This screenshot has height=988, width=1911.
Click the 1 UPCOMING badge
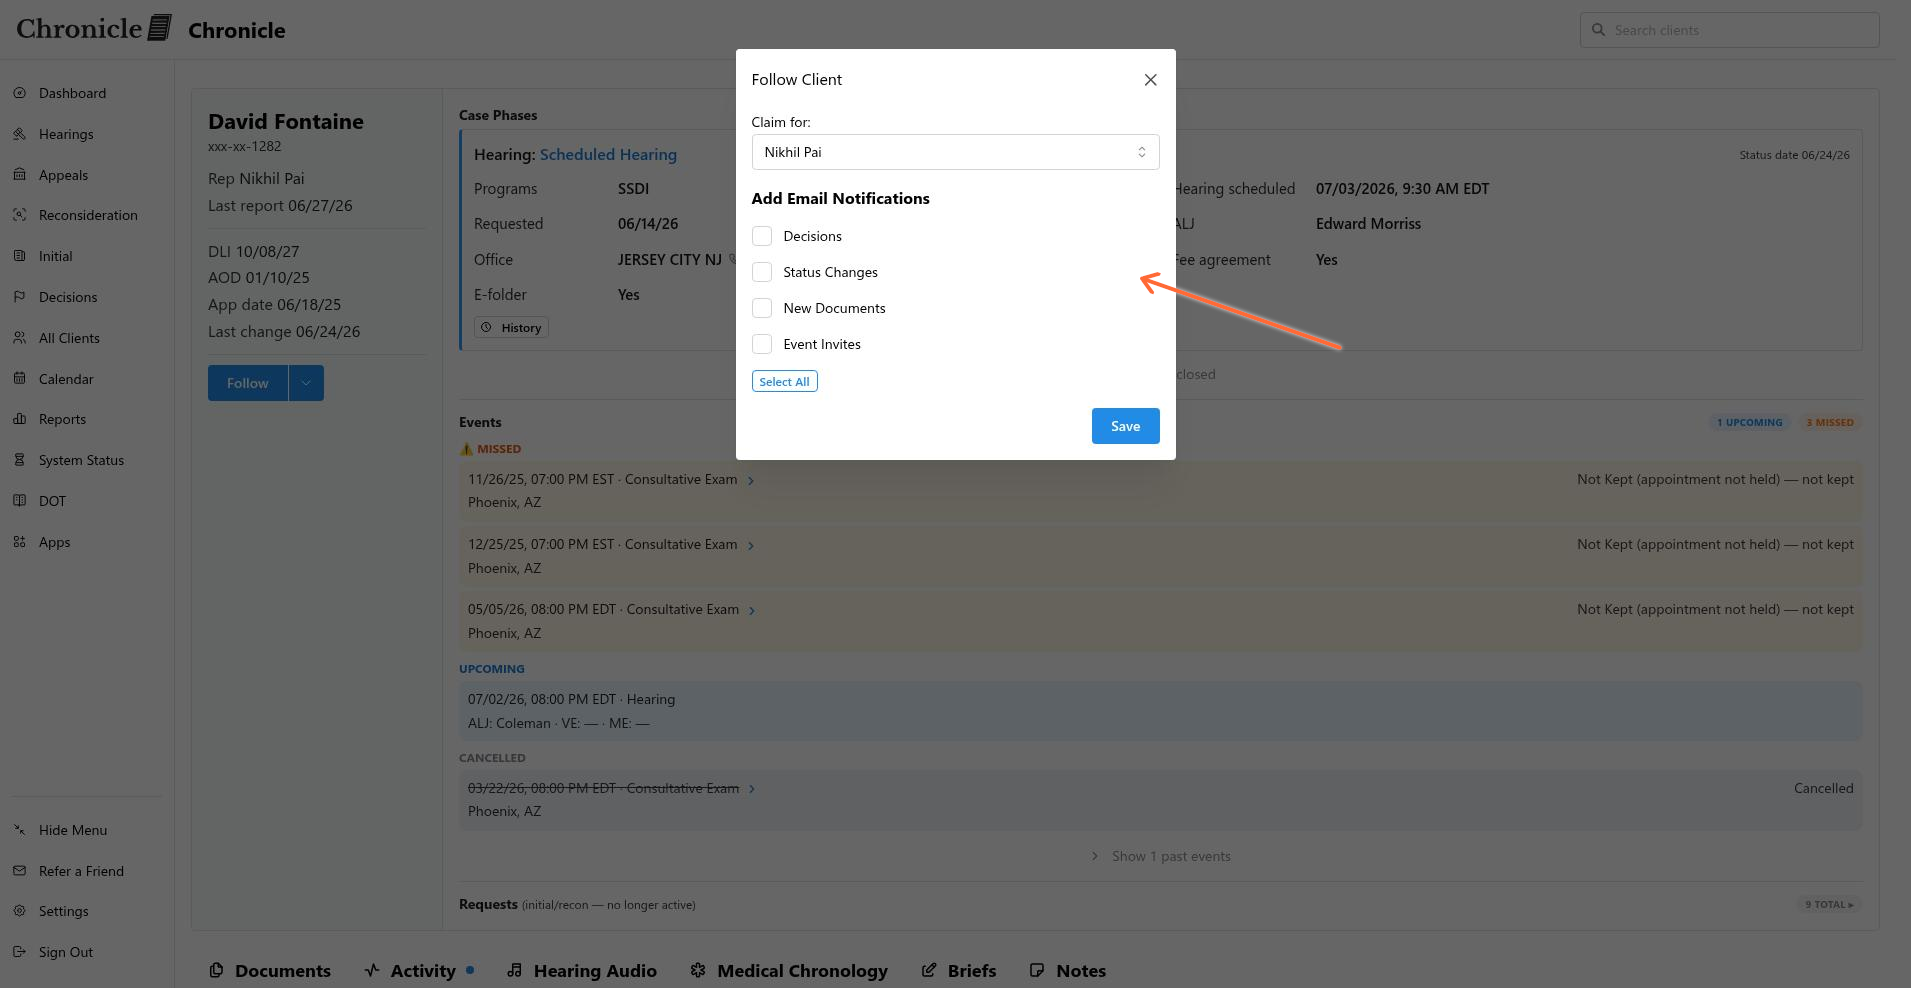pyautogui.click(x=1749, y=422)
